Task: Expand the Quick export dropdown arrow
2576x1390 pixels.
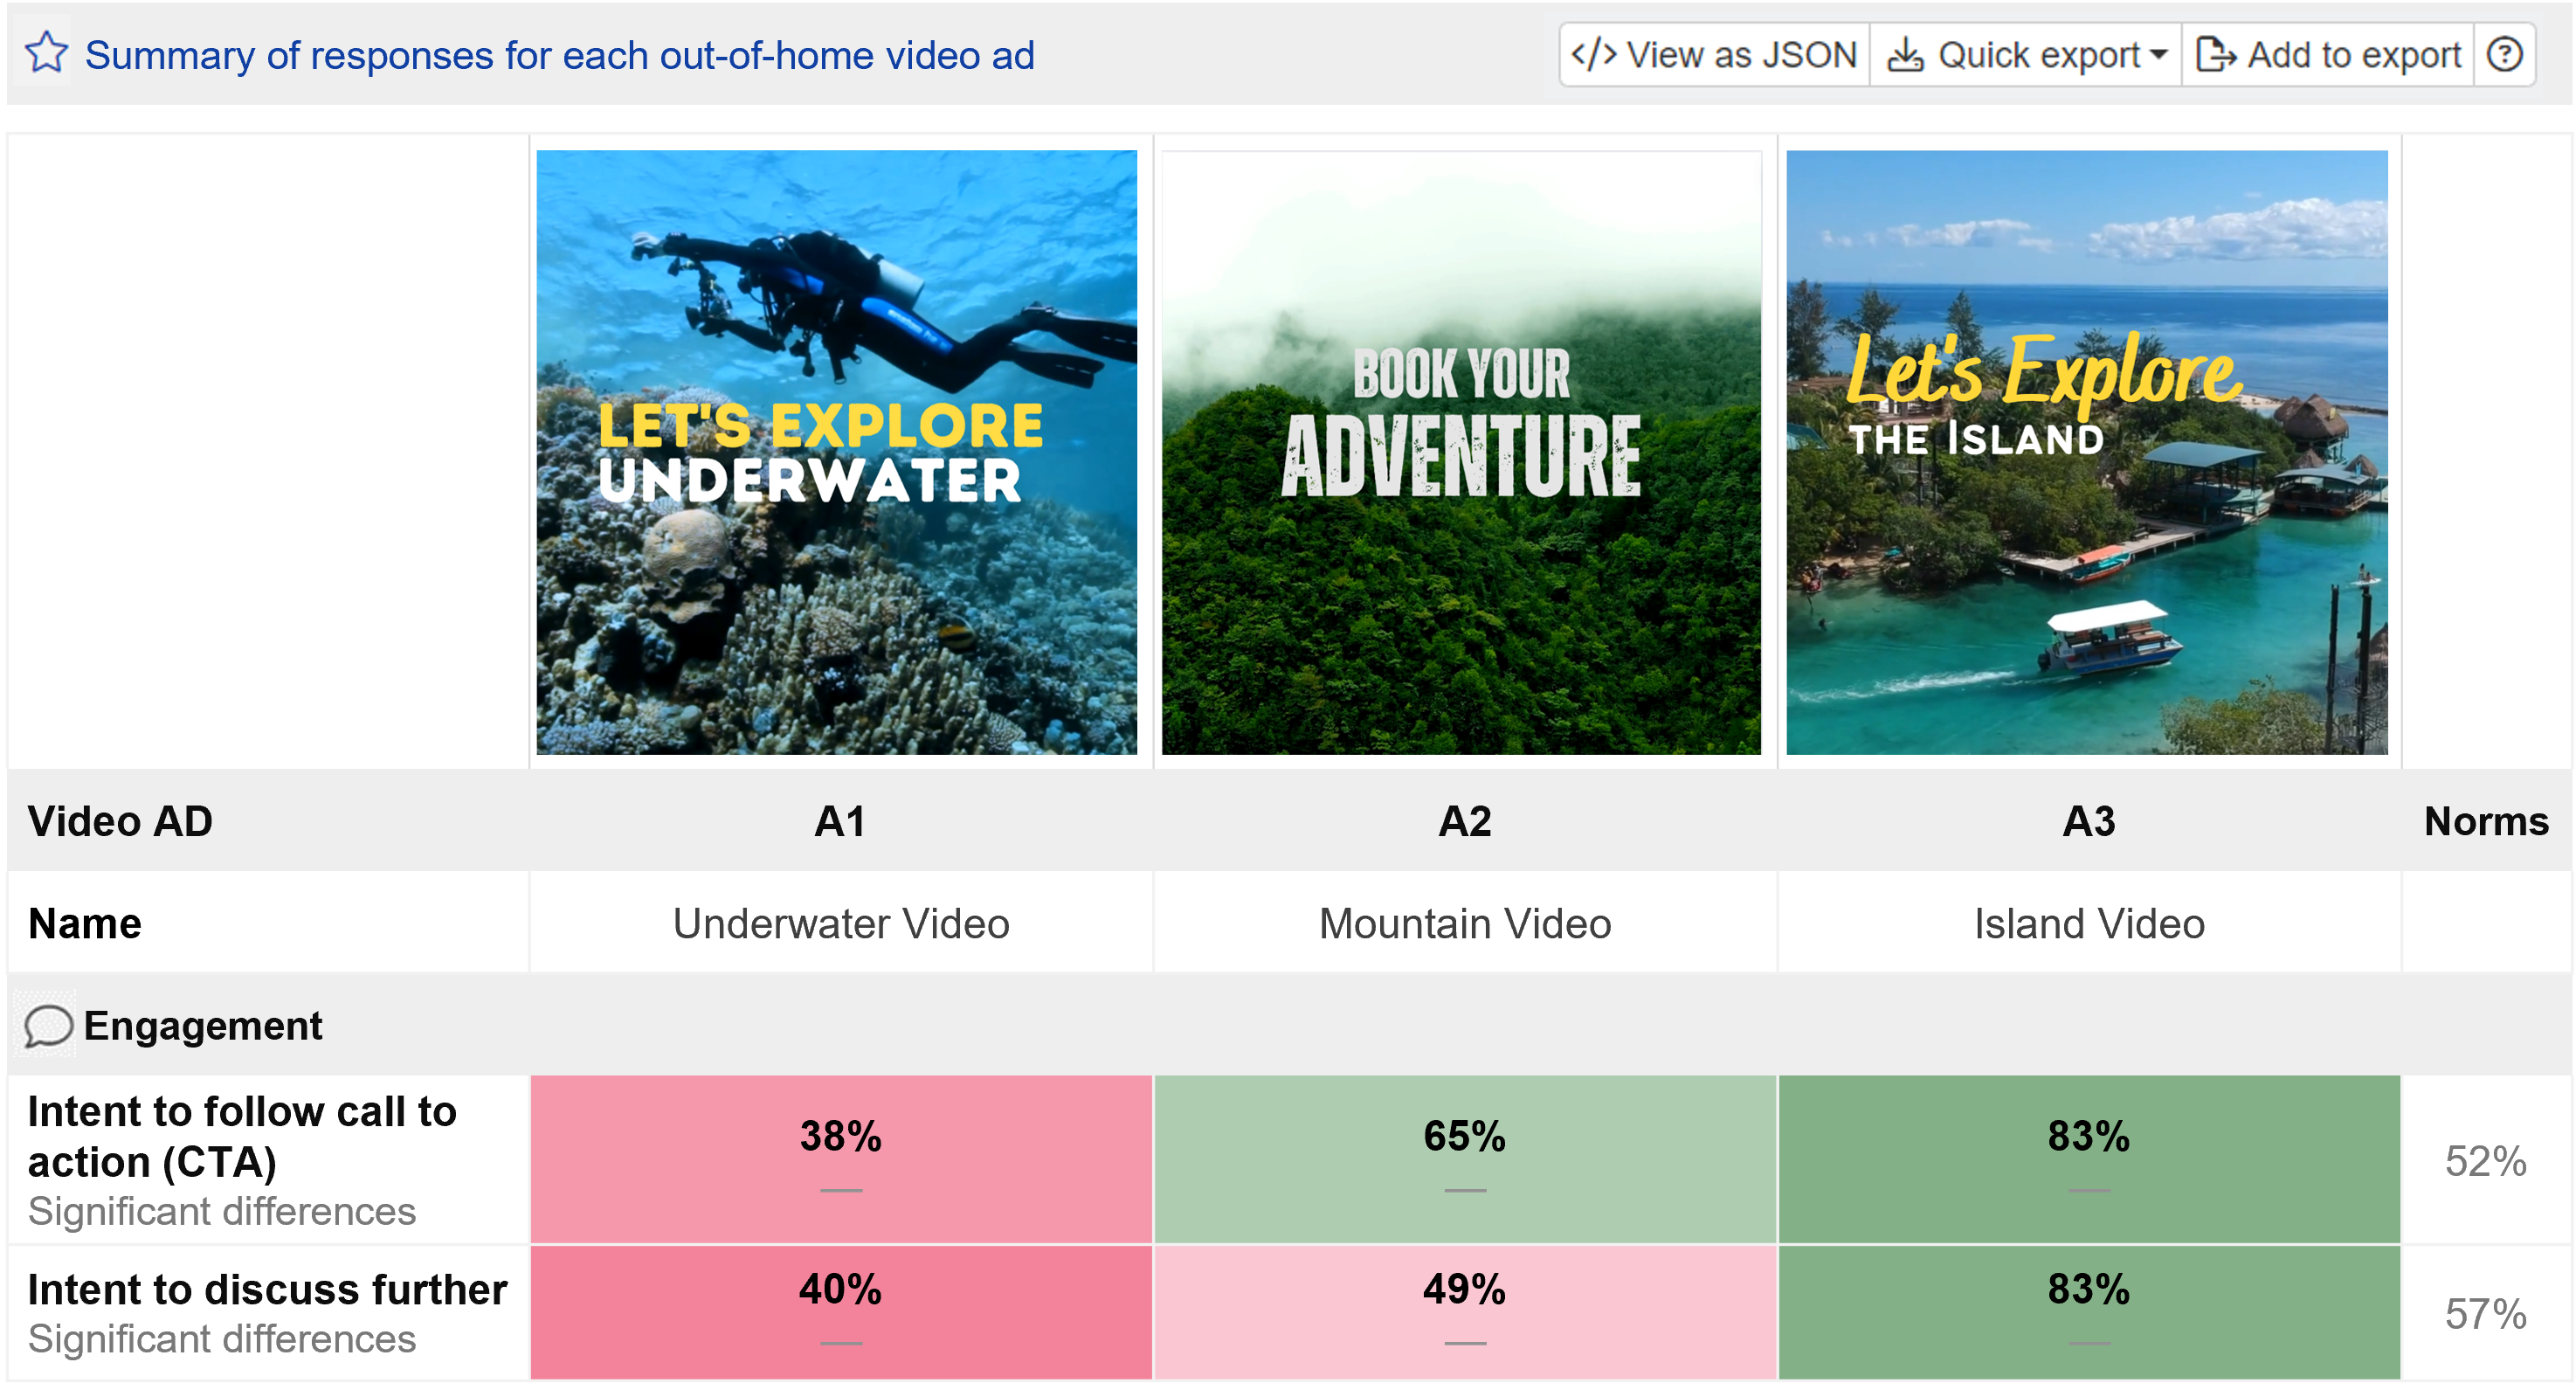Action: [x=2158, y=54]
